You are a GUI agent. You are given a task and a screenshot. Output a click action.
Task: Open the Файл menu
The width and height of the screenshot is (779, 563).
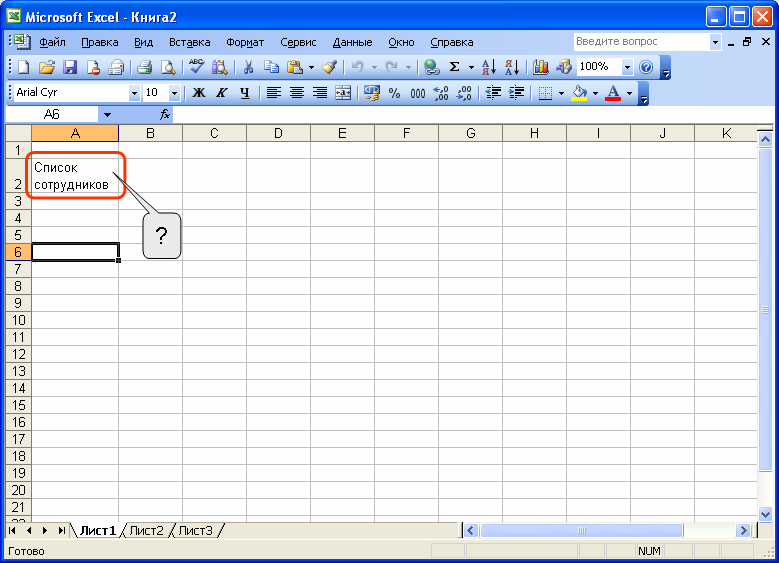(x=52, y=42)
